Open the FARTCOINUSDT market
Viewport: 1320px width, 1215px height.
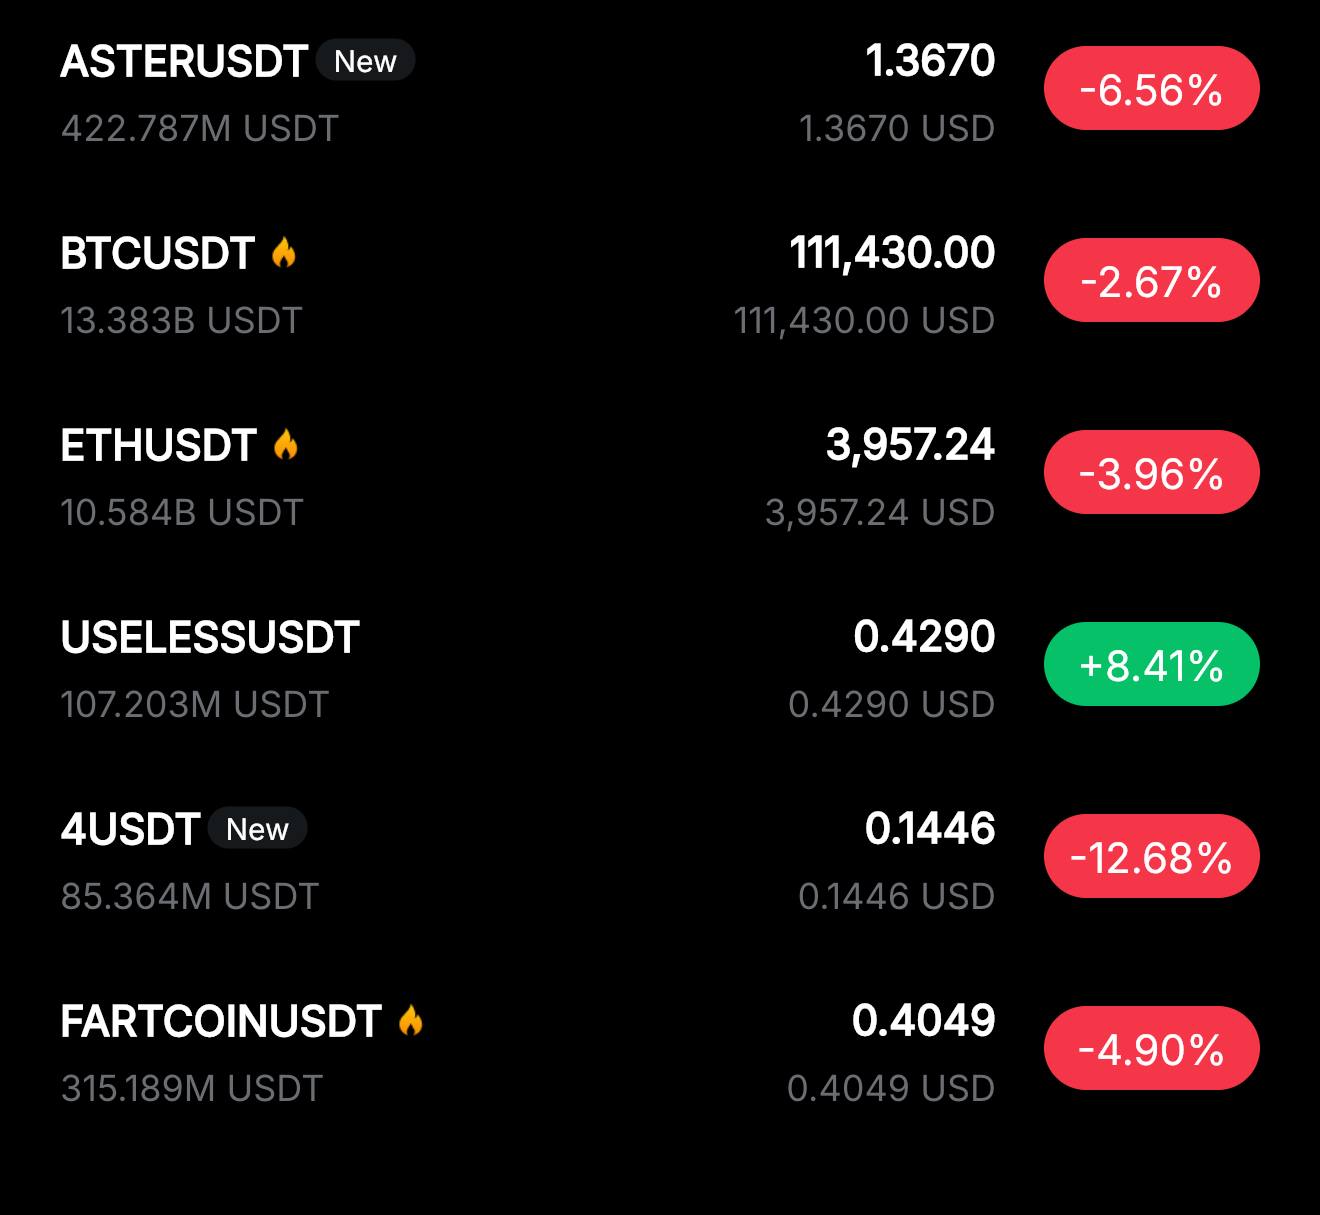point(221,1022)
